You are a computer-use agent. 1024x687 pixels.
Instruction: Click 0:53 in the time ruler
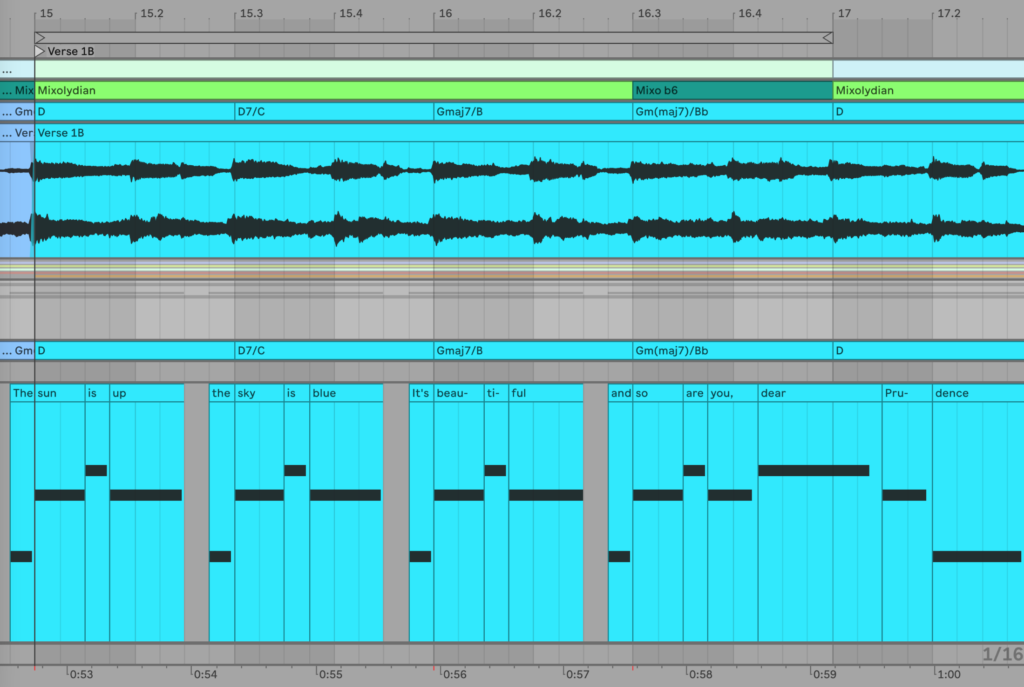81,674
